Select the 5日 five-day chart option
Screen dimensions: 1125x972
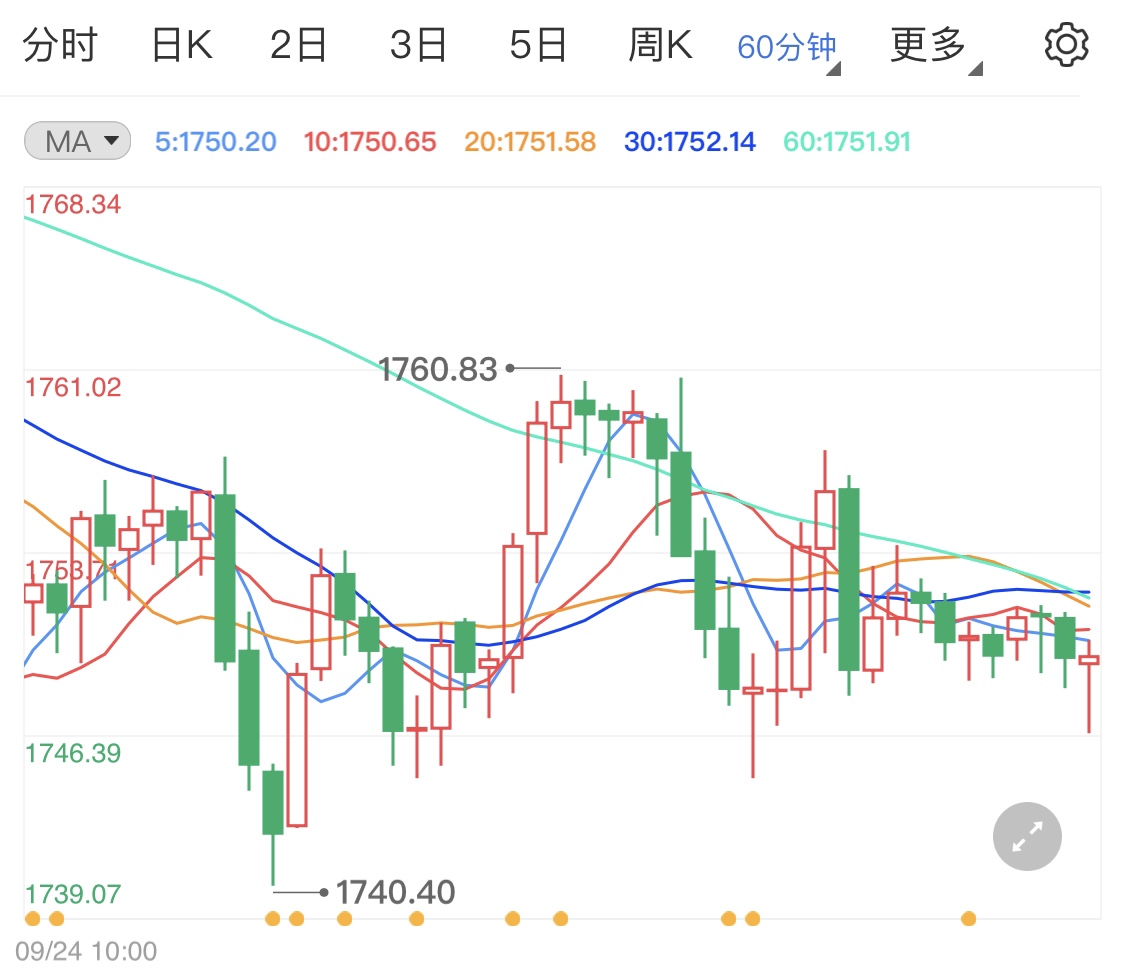(538, 44)
